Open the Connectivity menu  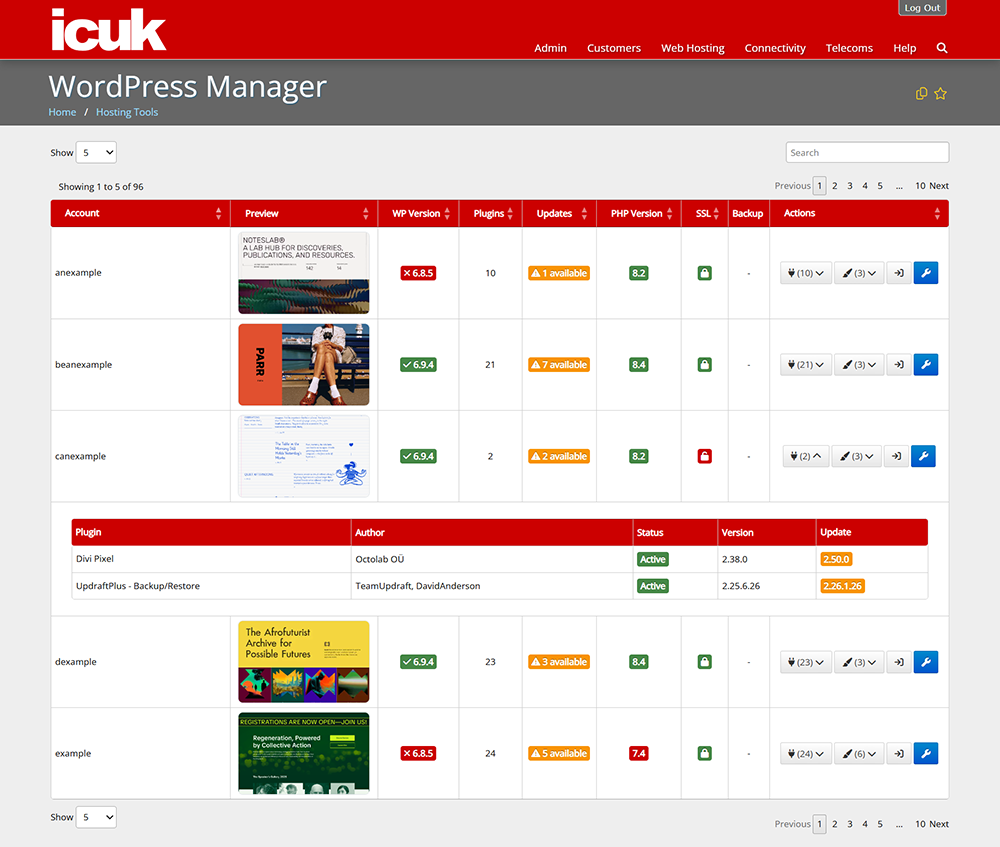[775, 48]
